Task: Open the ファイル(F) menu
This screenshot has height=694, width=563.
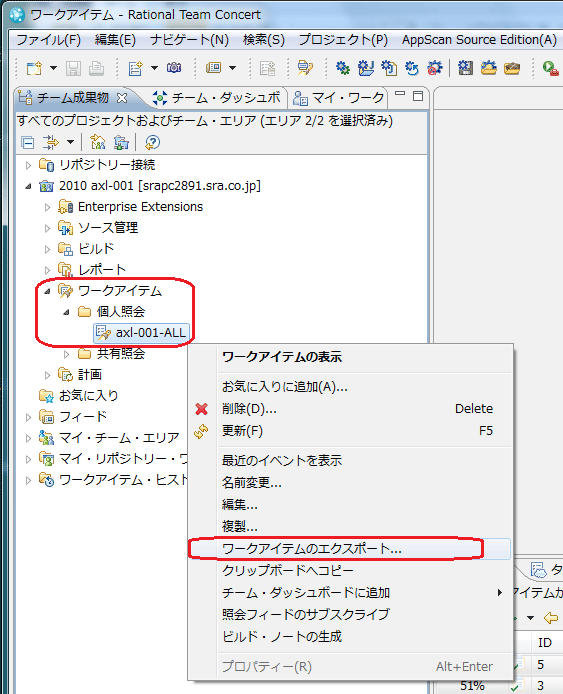Action: click(x=48, y=40)
